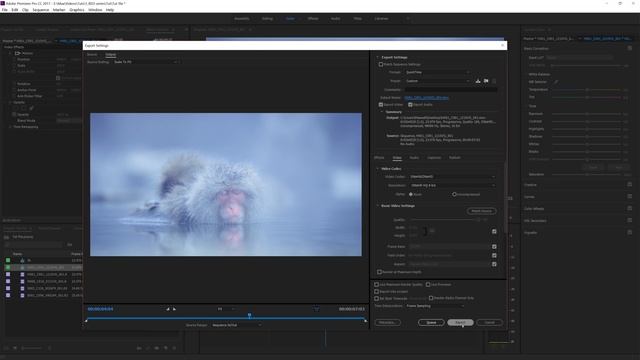
Task: Select the Uncompressed alpha radio button
Action: tap(454, 194)
